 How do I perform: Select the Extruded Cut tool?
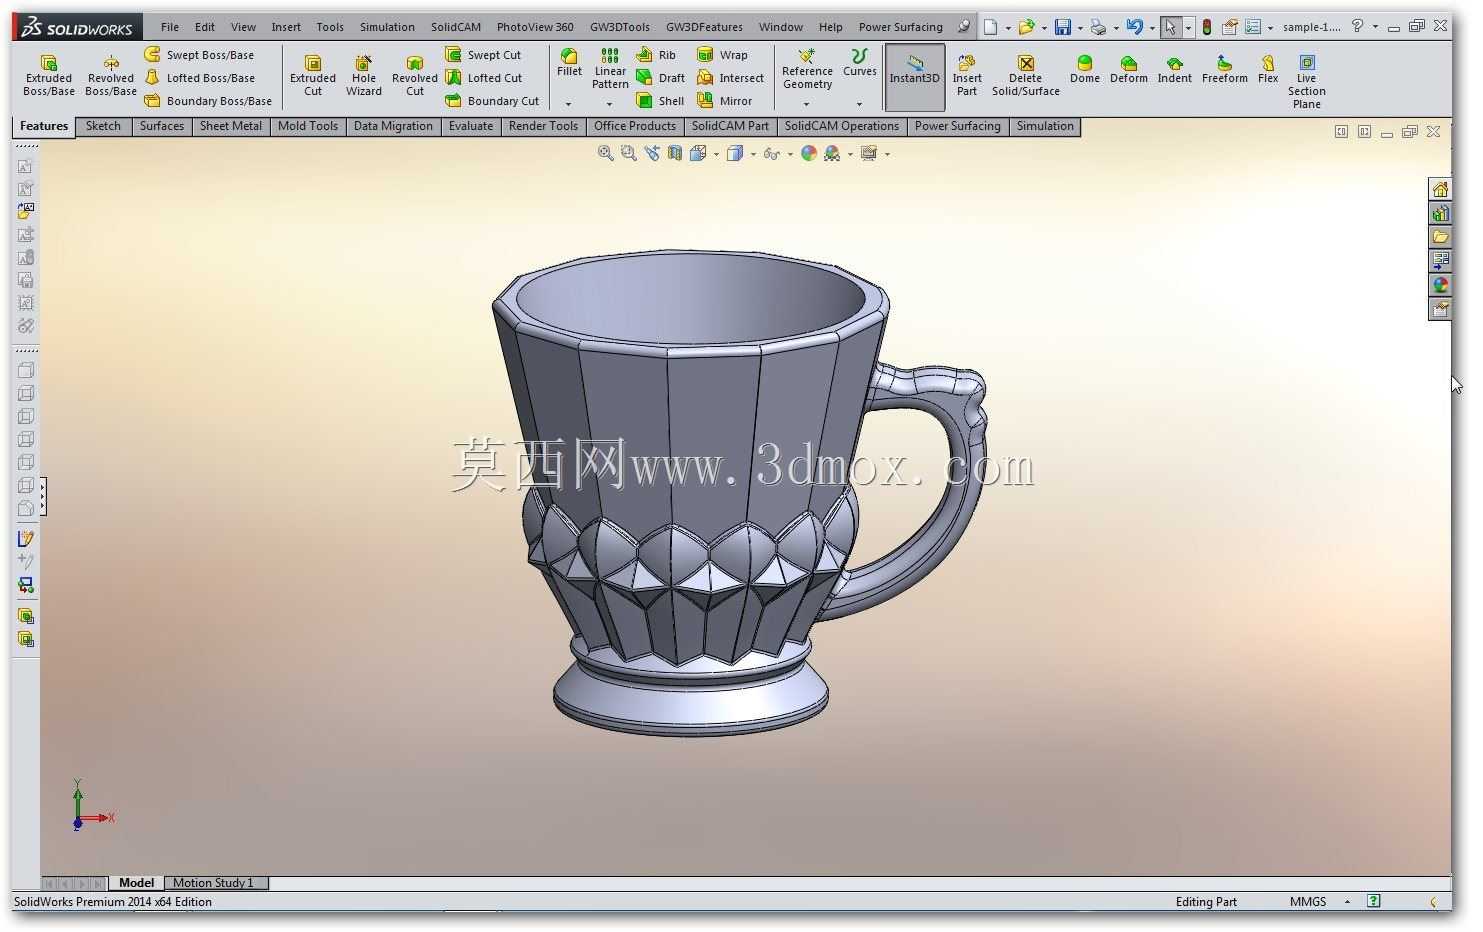pyautogui.click(x=313, y=76)
